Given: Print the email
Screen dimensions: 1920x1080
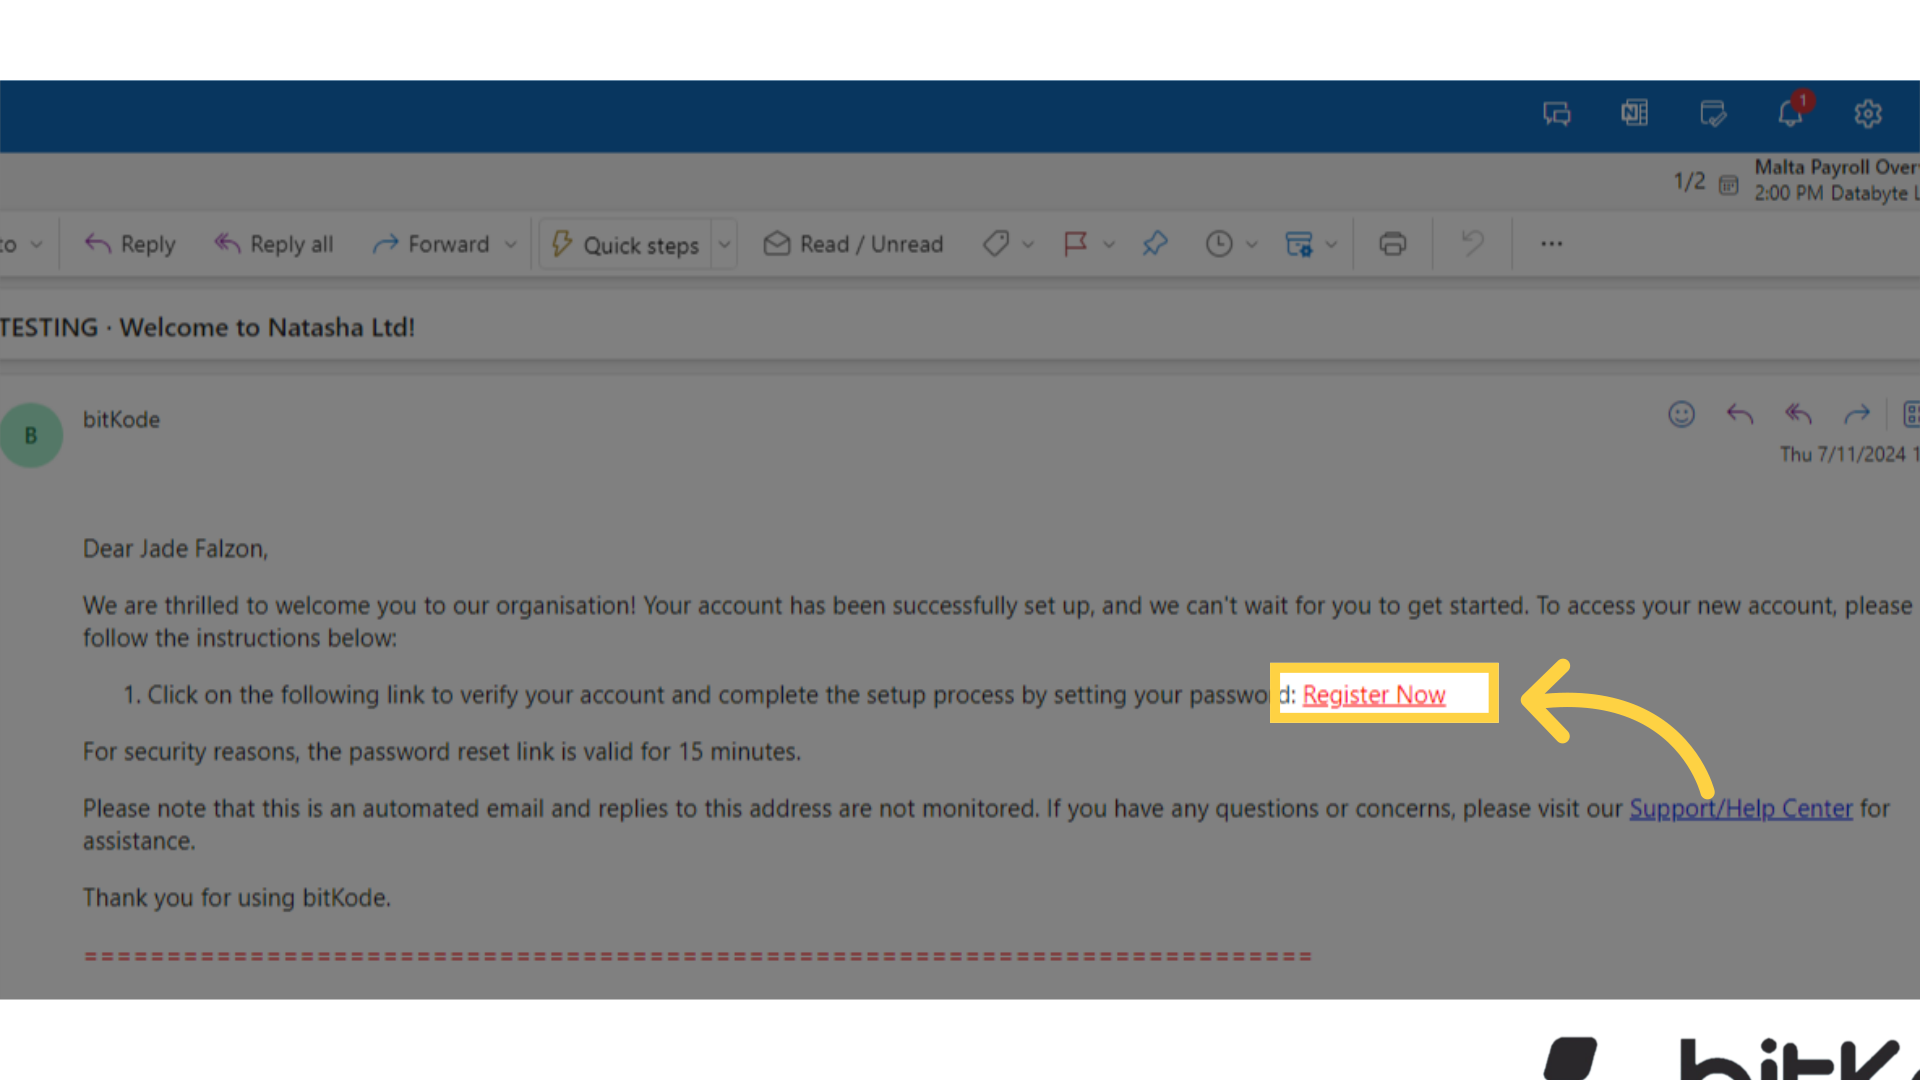Looking at the screenshot, I should pos(1392,243).
